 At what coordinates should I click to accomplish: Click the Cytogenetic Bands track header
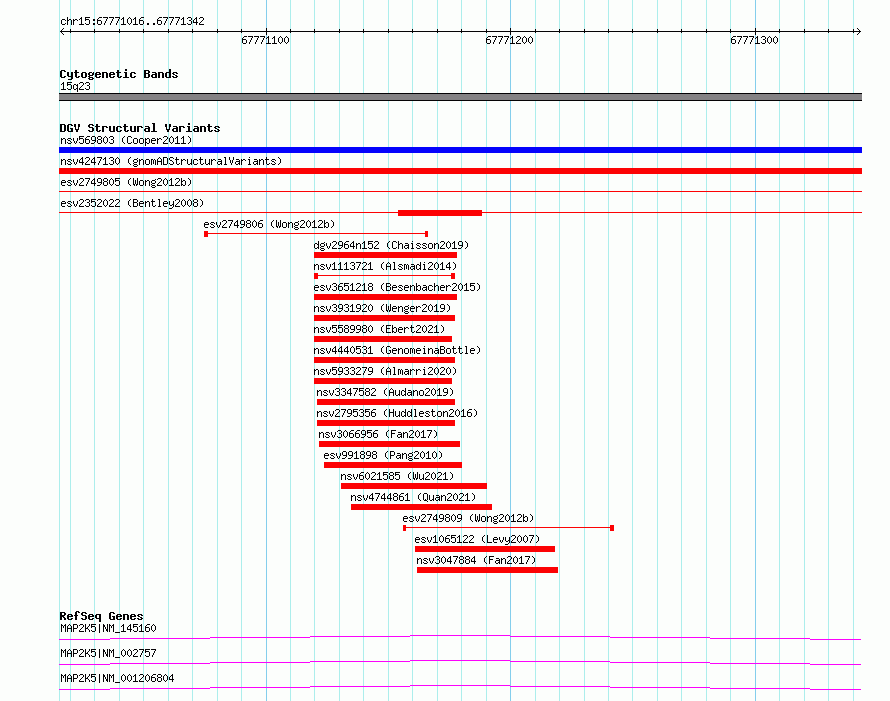click(119, 74)
